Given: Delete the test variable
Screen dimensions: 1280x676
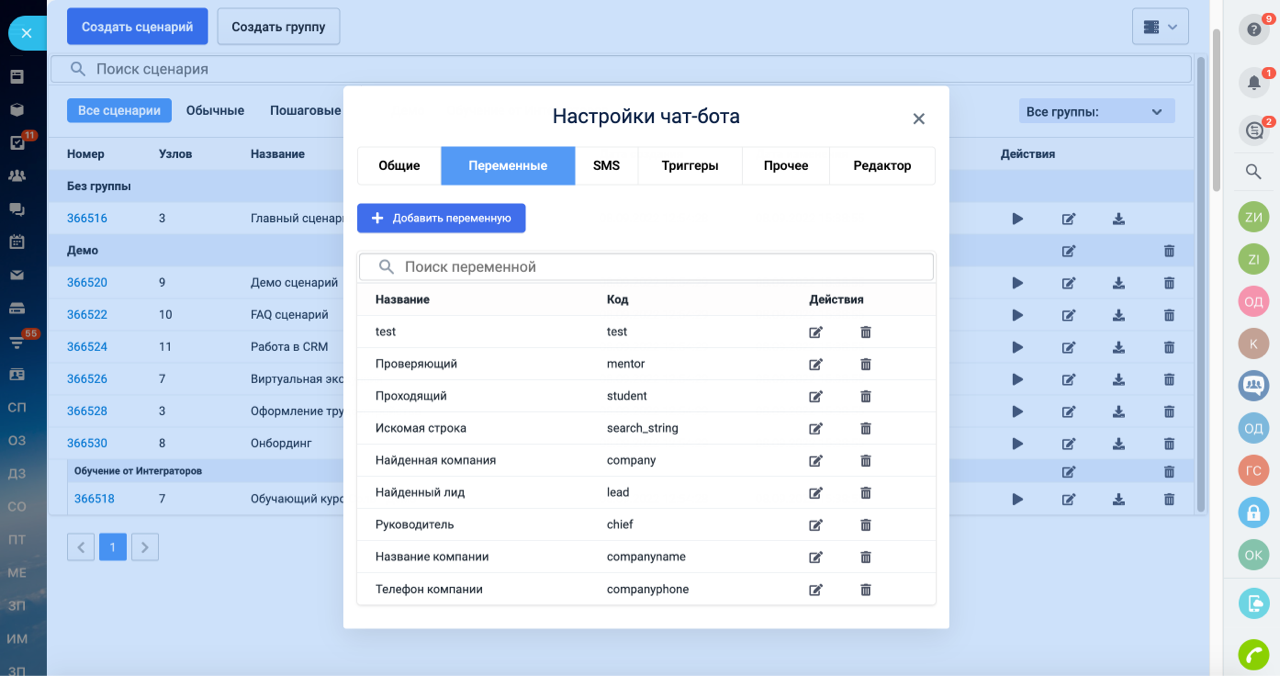Looking at the screenshot, I should click(x=866, y=332).
